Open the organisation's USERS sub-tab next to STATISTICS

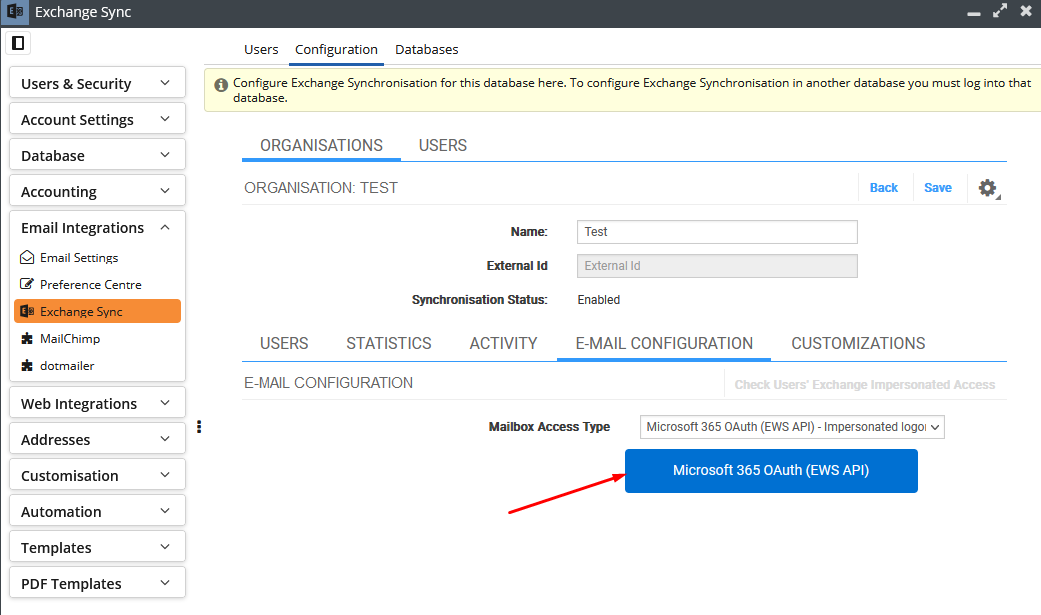[x=284, y=343]
